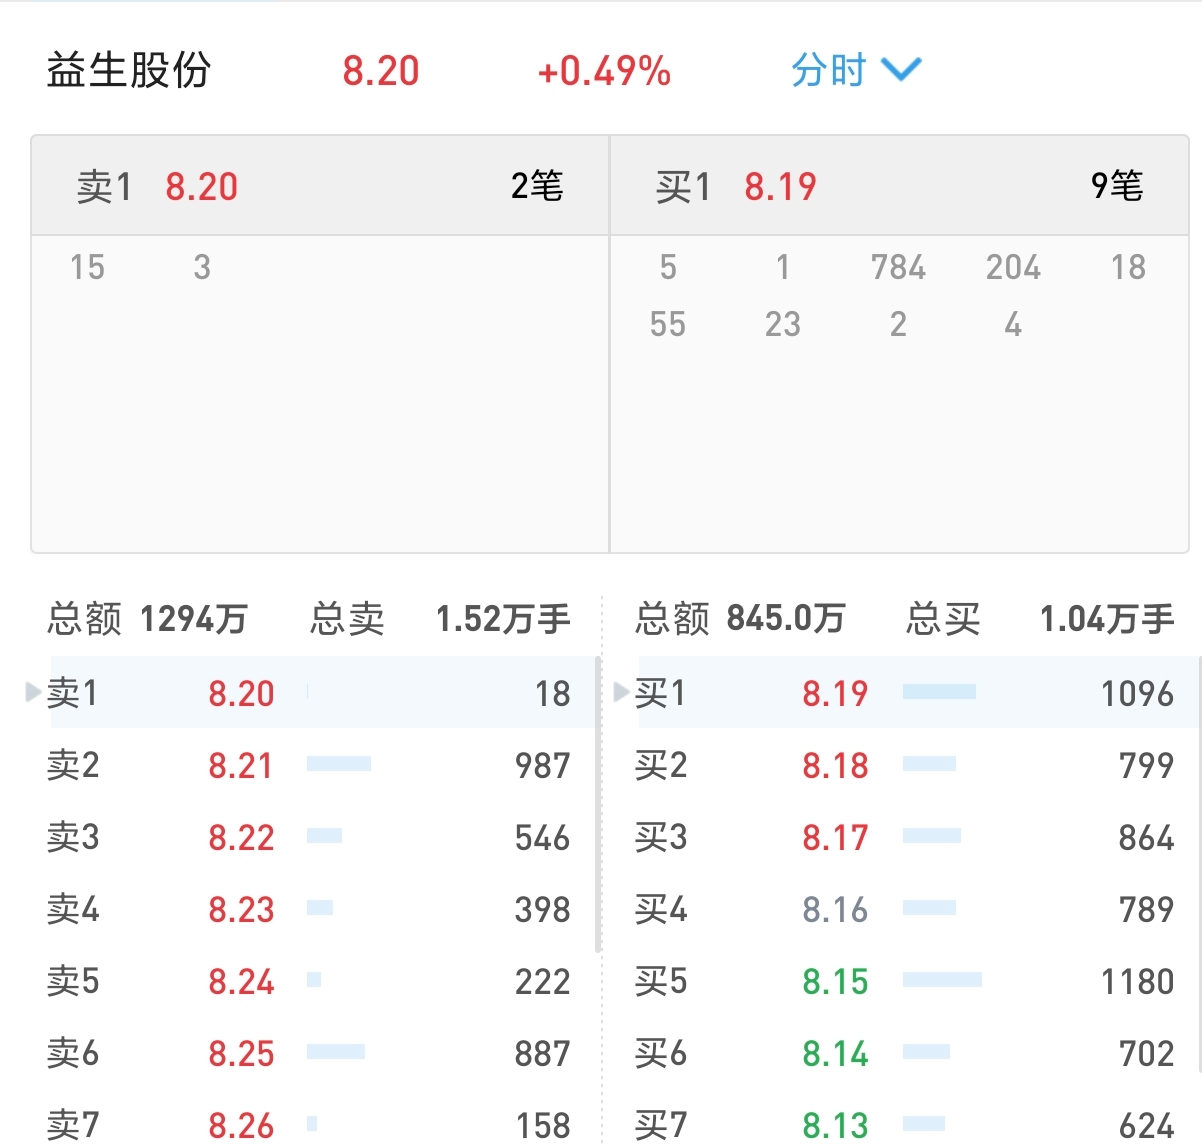Viewport: 1202px width, 1146px height.
Task: Click order size 55 in buy queue
Action: (x=668, y=324)
